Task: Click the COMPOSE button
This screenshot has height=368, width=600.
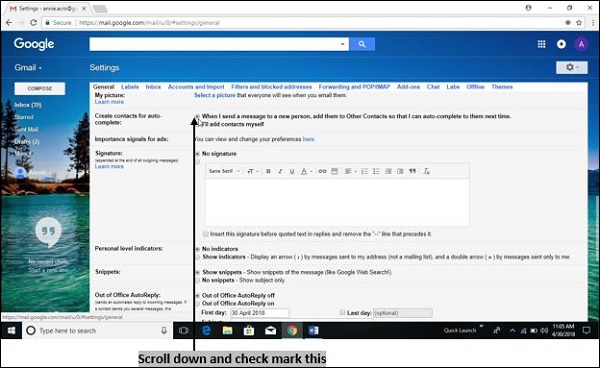Action: point(40,88)
